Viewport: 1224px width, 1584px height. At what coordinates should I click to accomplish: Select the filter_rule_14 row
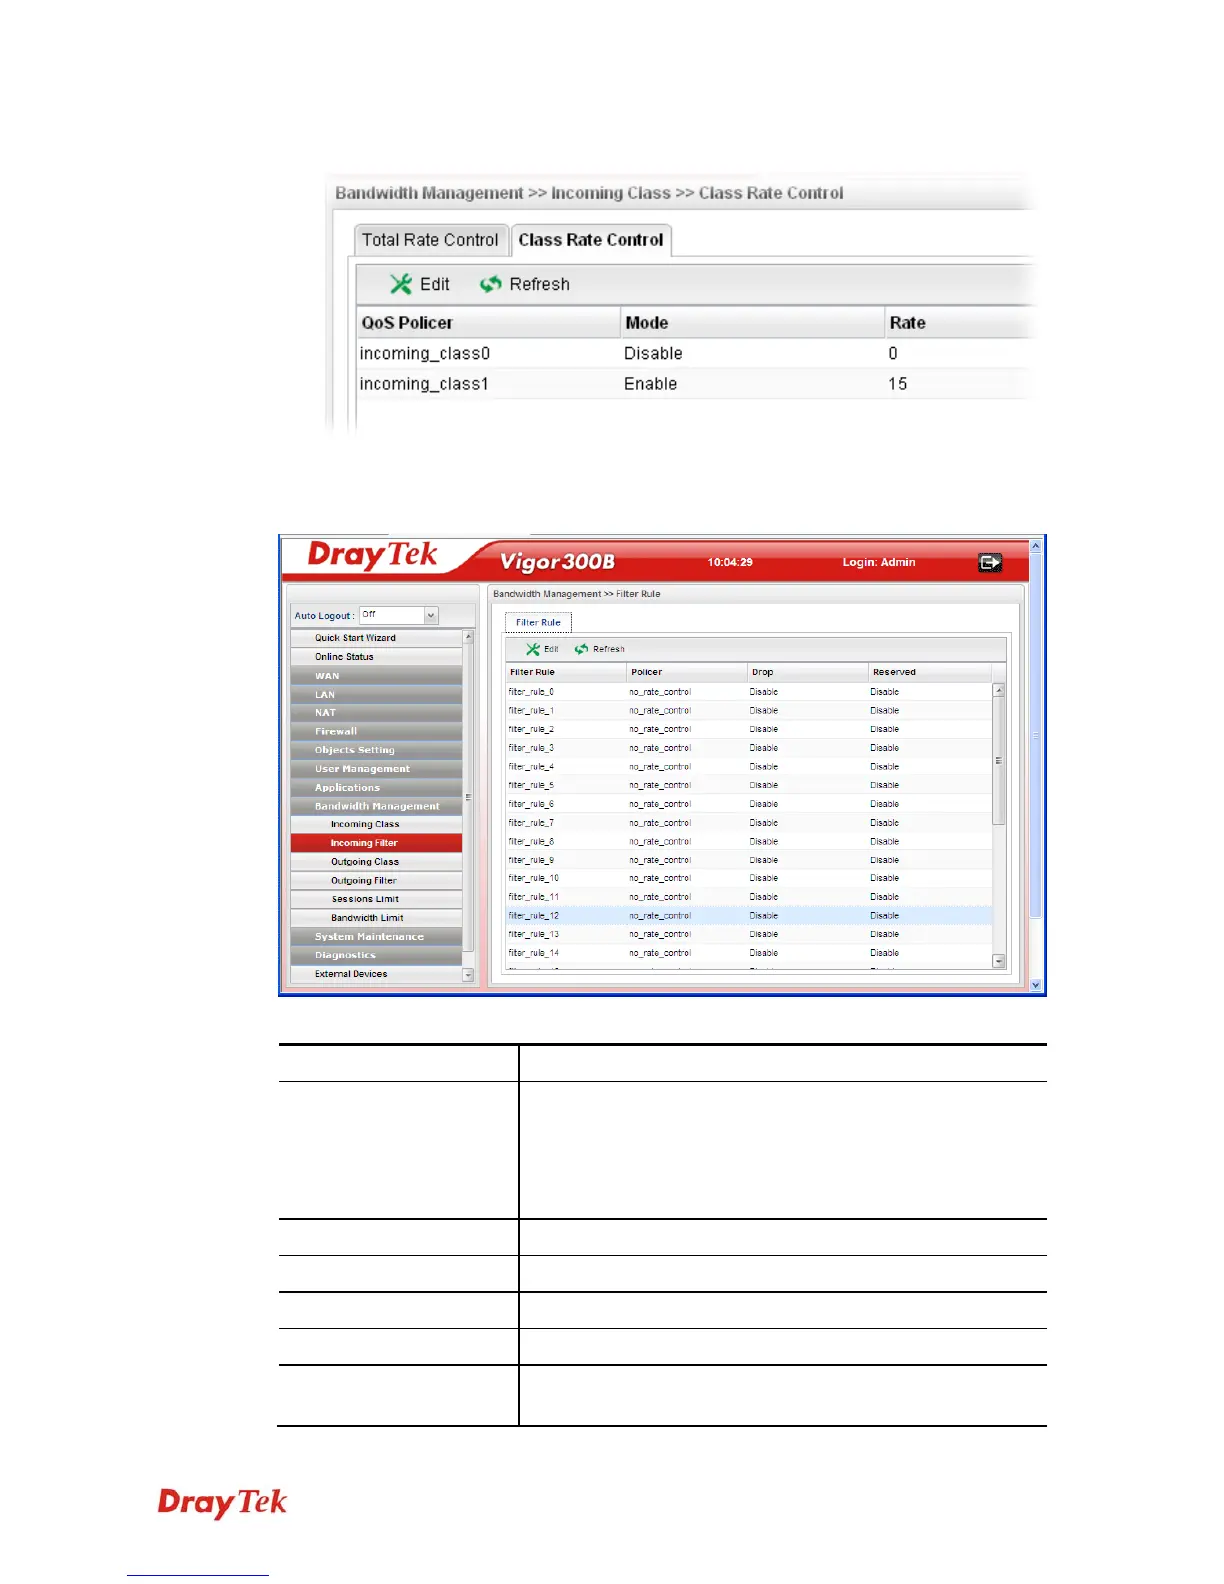(x=749, y=953)
